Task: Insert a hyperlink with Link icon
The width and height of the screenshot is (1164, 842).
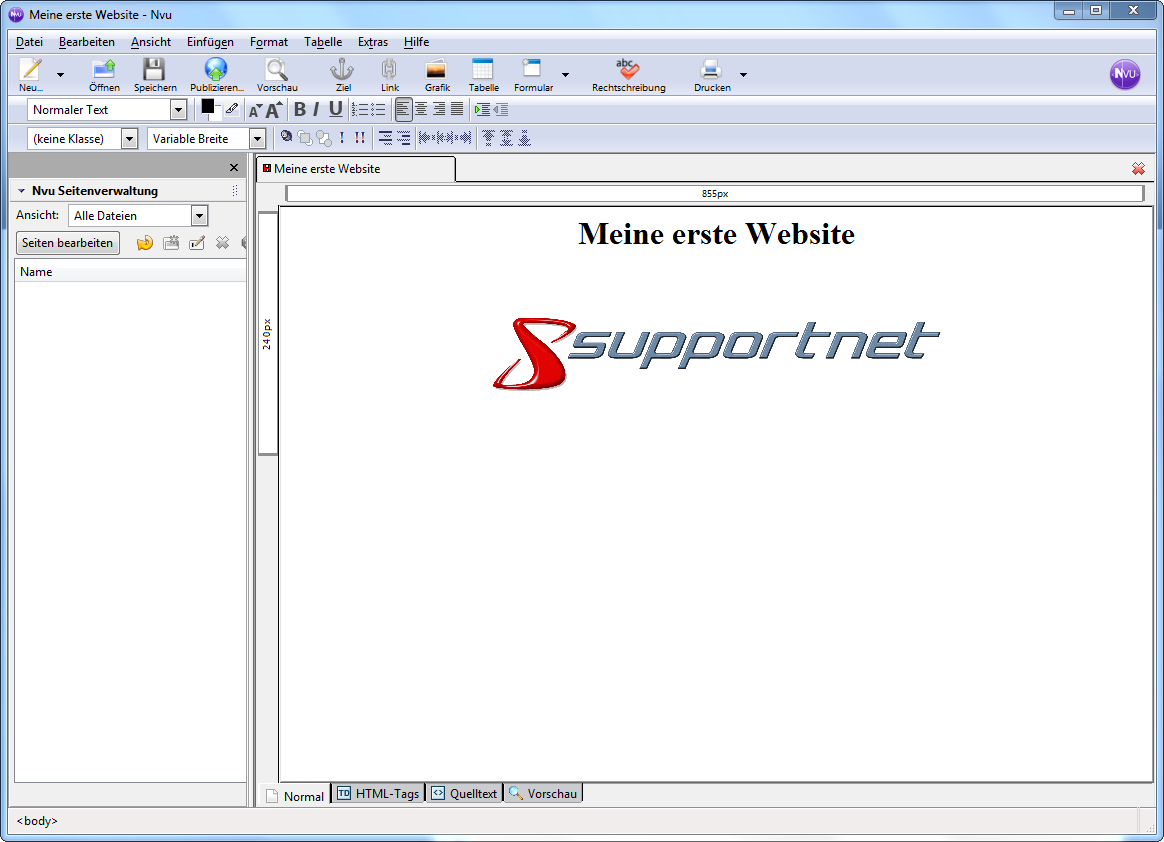Action: point(390,74)
